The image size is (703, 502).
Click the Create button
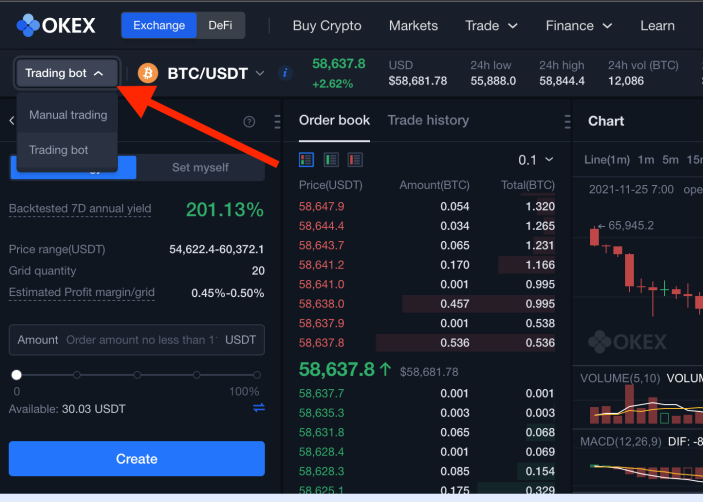point(137,459)
